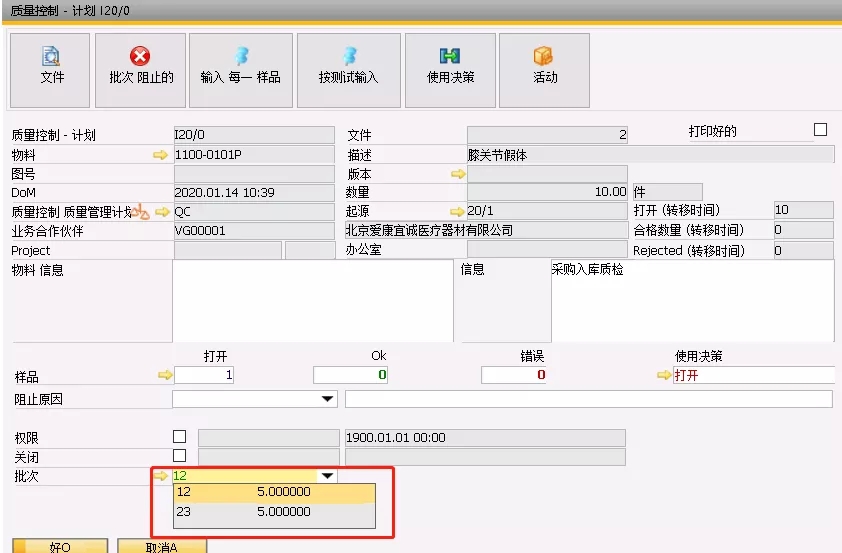Image resolution: width=842 pixels, height=553 pixels.
Task: Select batch 23 from the dropdown list
Action: coord(274,512)
